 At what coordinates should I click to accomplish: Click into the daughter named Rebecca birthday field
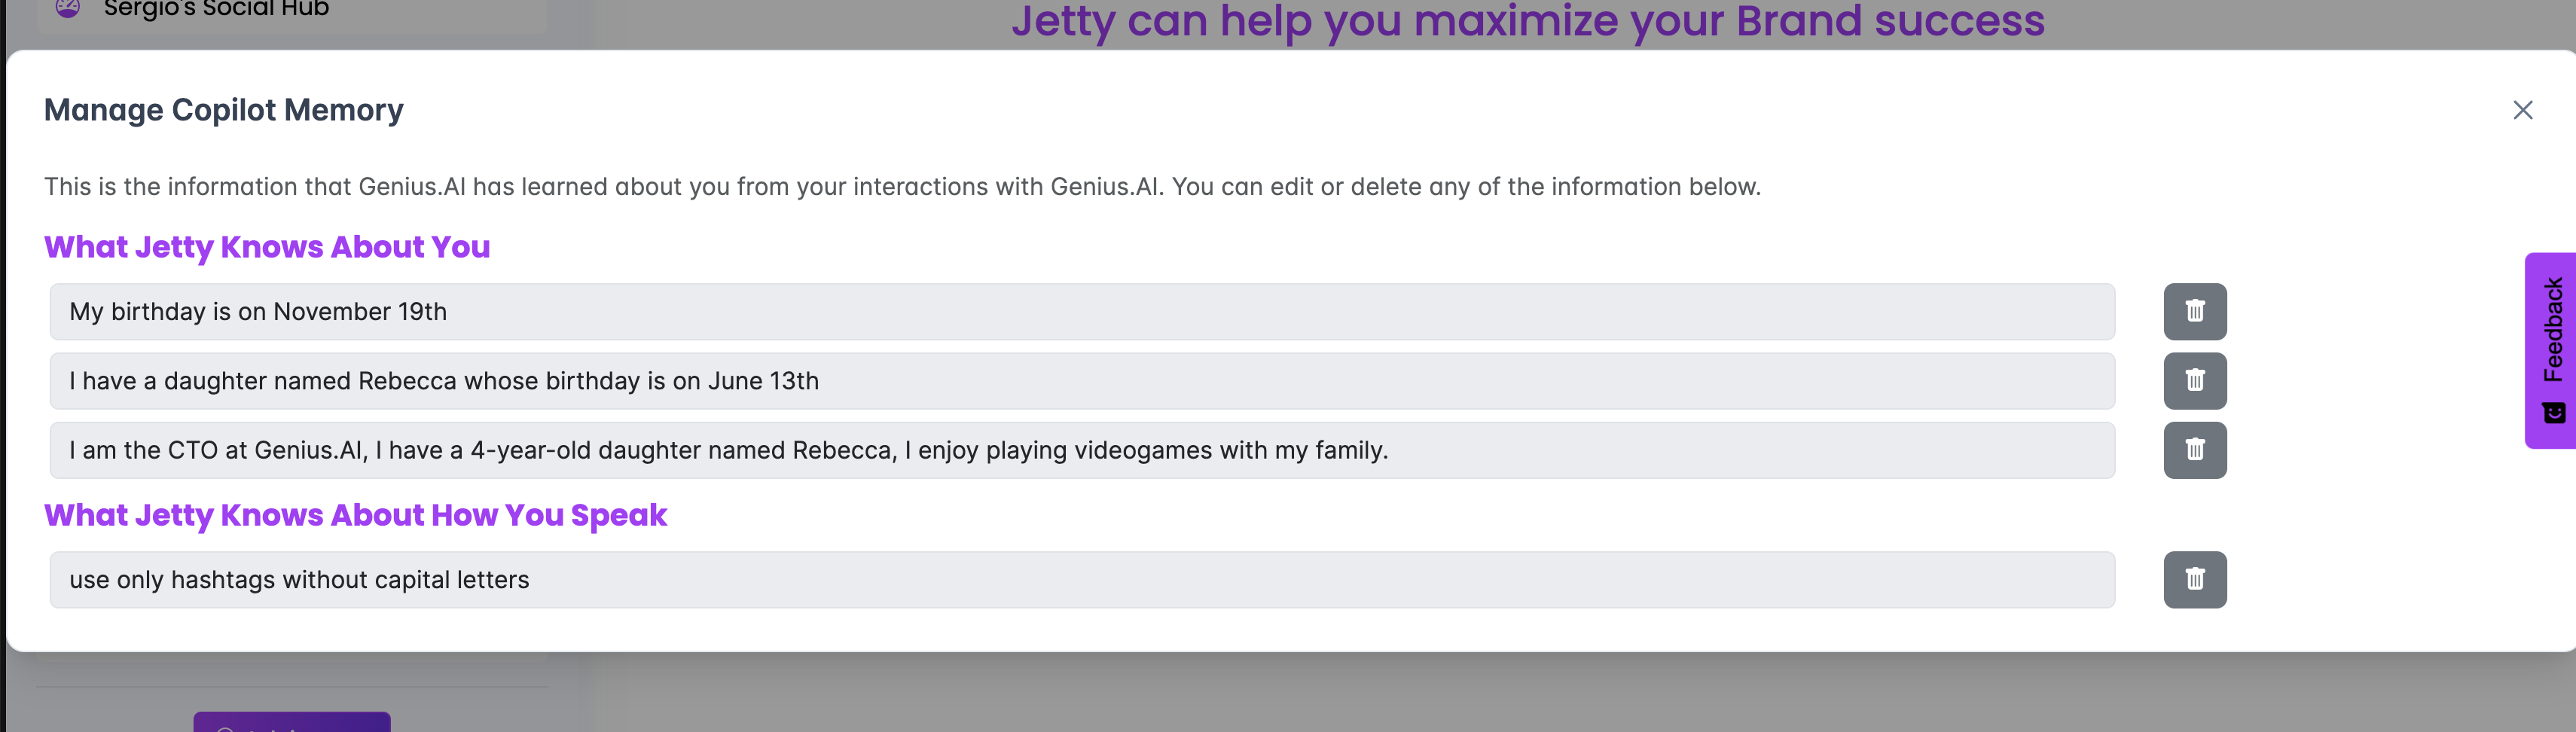click(x=1082, y=380)
